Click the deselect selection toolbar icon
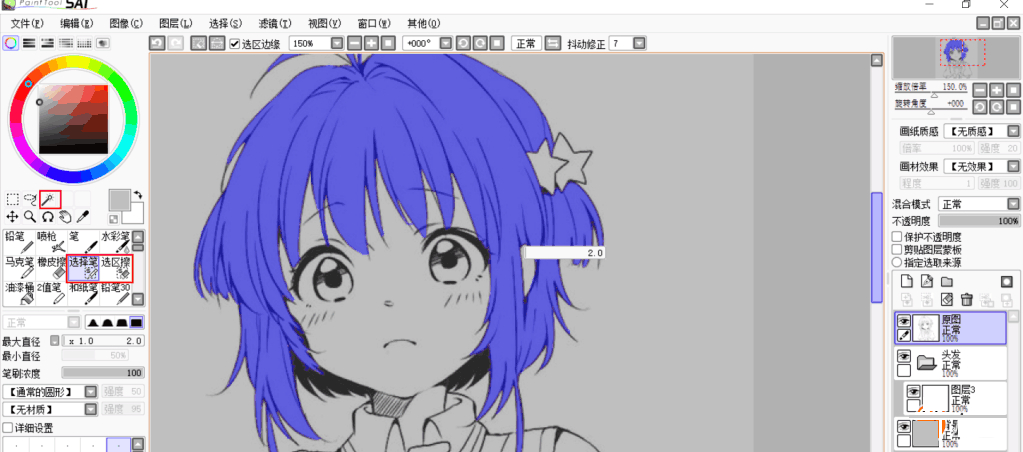This screenshot has width=1023, height=452. [x=198, y=43]
